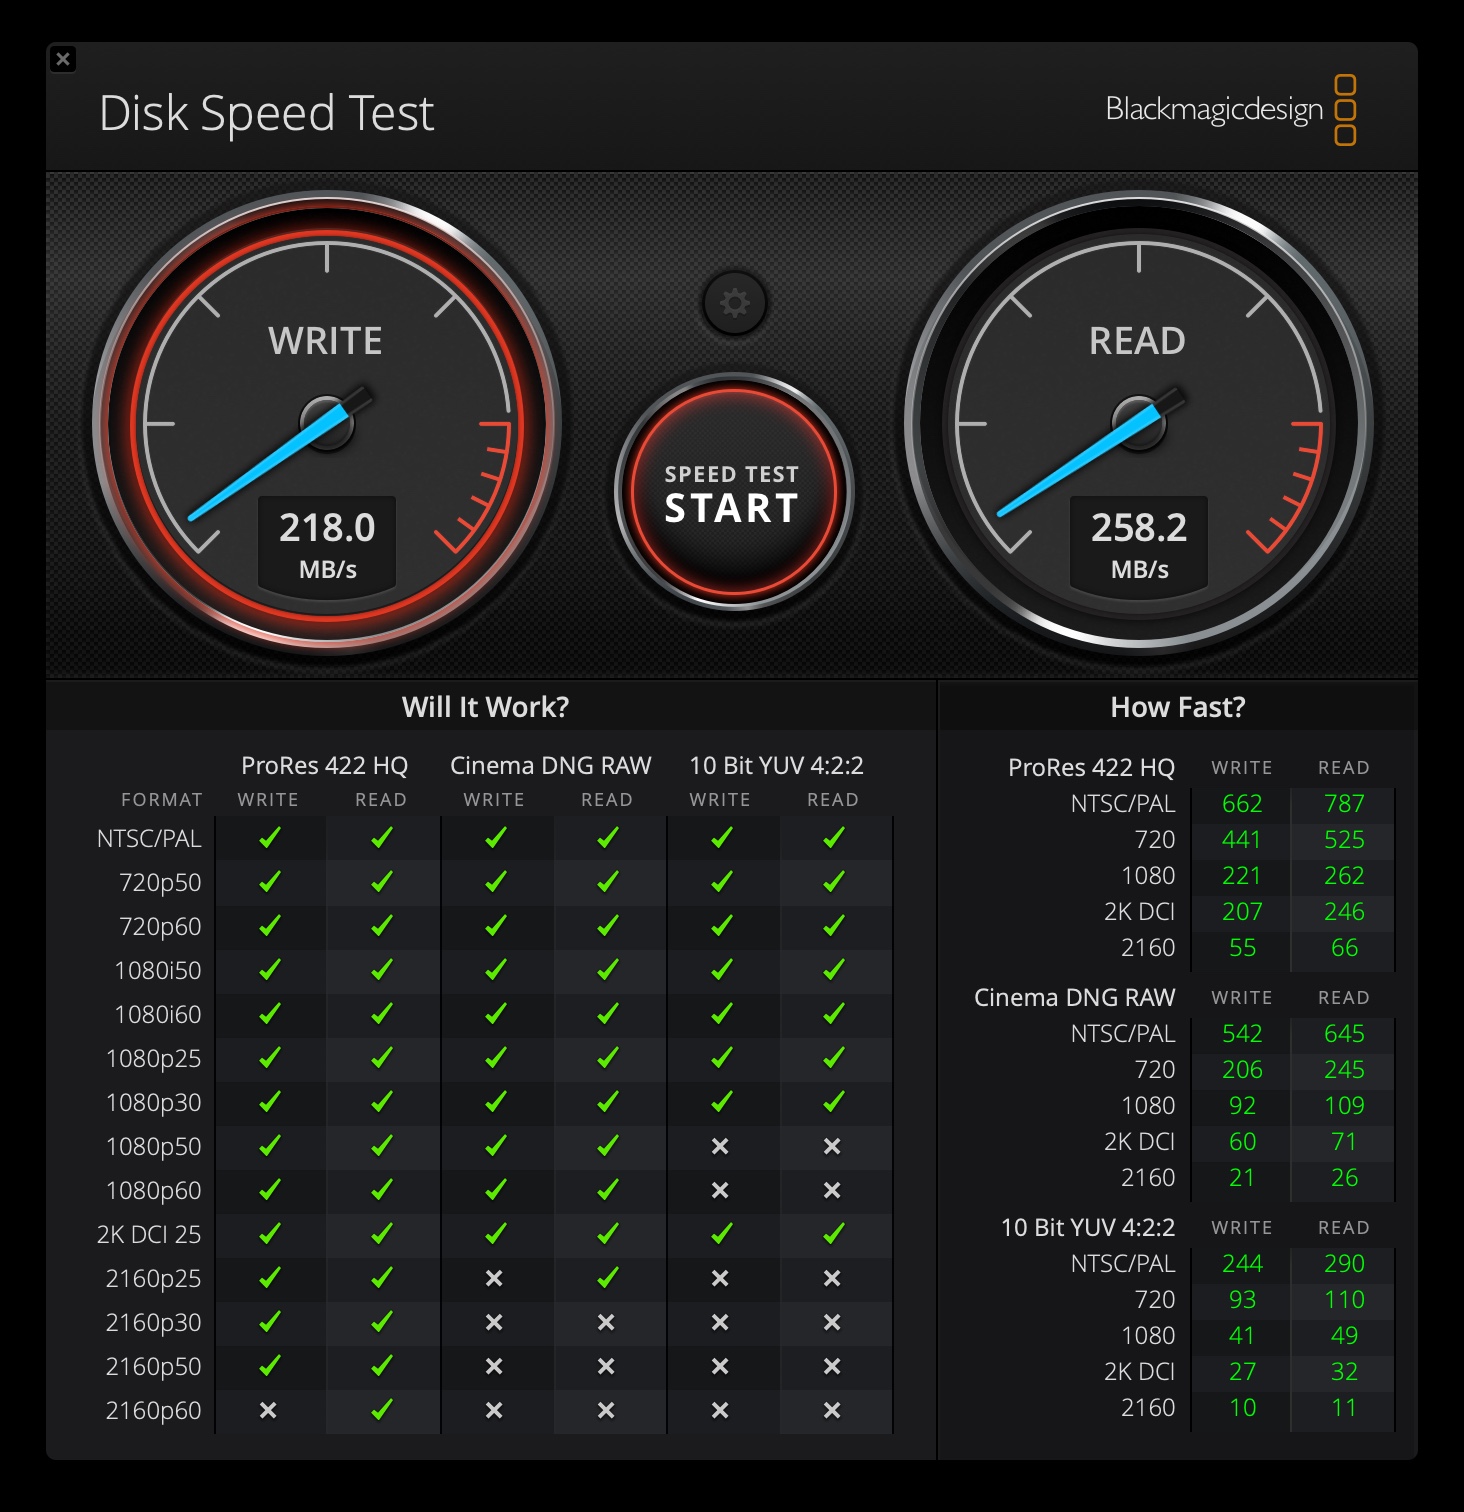
Task: Click the ProRes 422 HQ read checkmark for 720p50
Action: [x=381, y=882]
